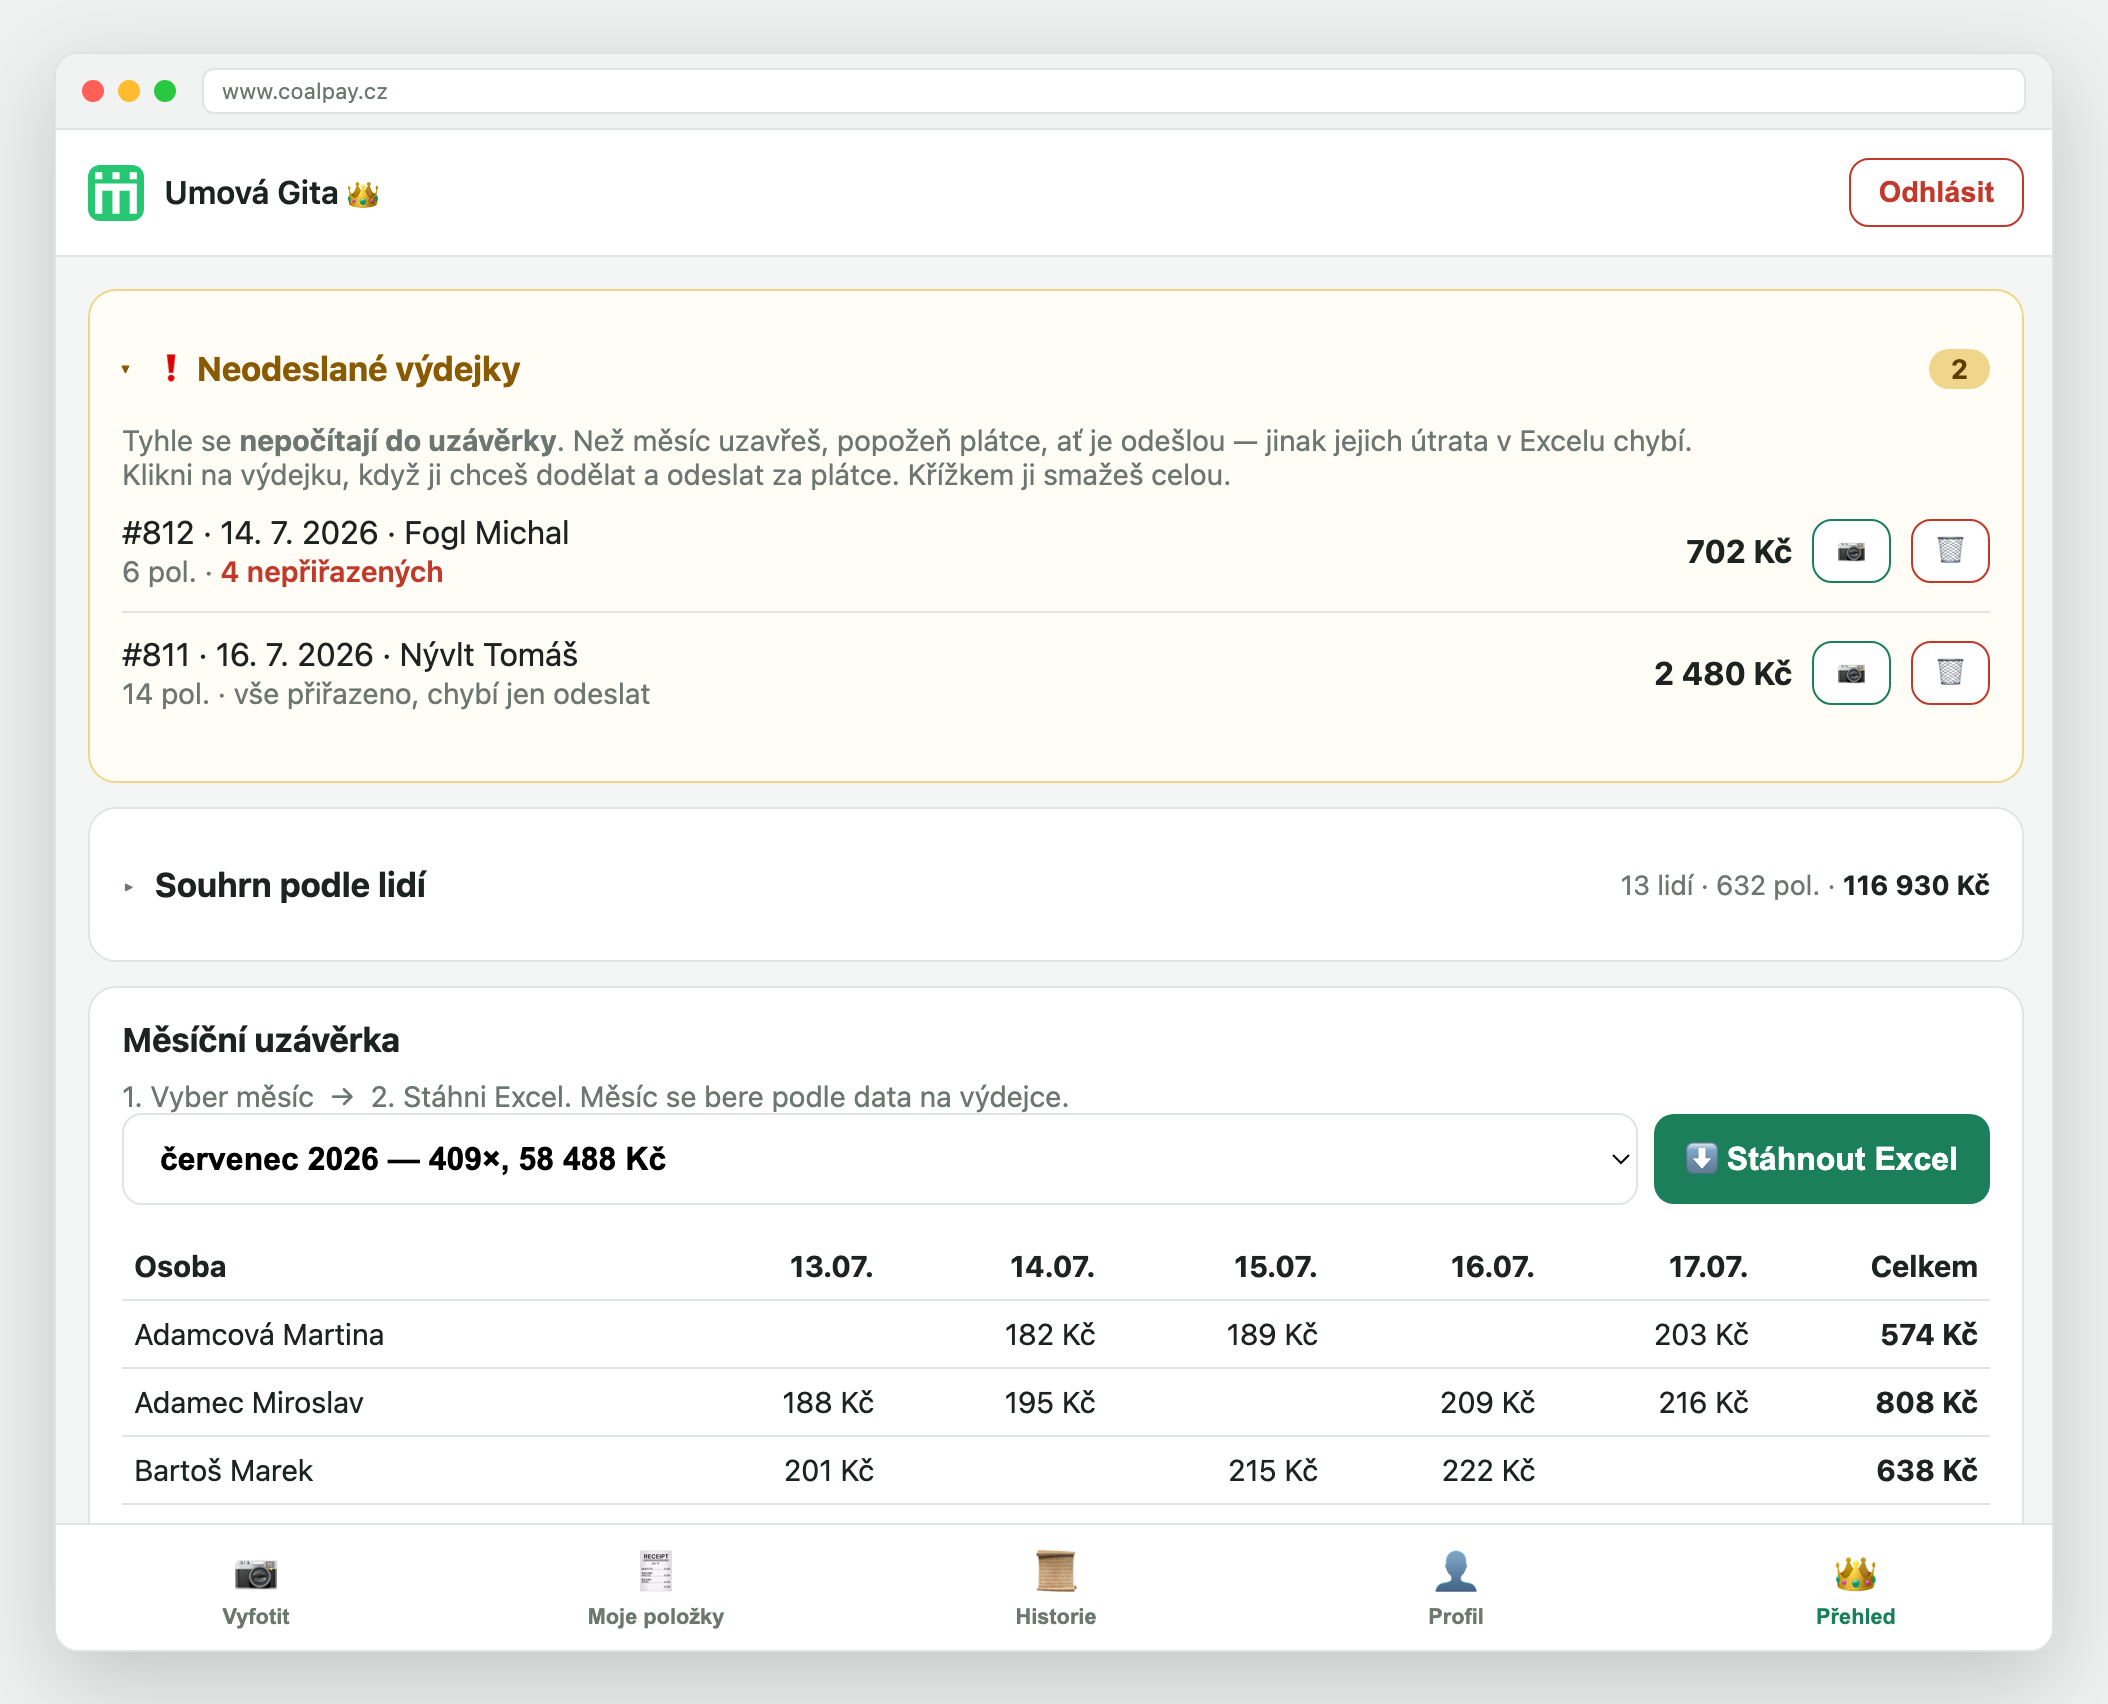Click the green calendar app logo
The image size is (2108, 1704).
(116, 193)
